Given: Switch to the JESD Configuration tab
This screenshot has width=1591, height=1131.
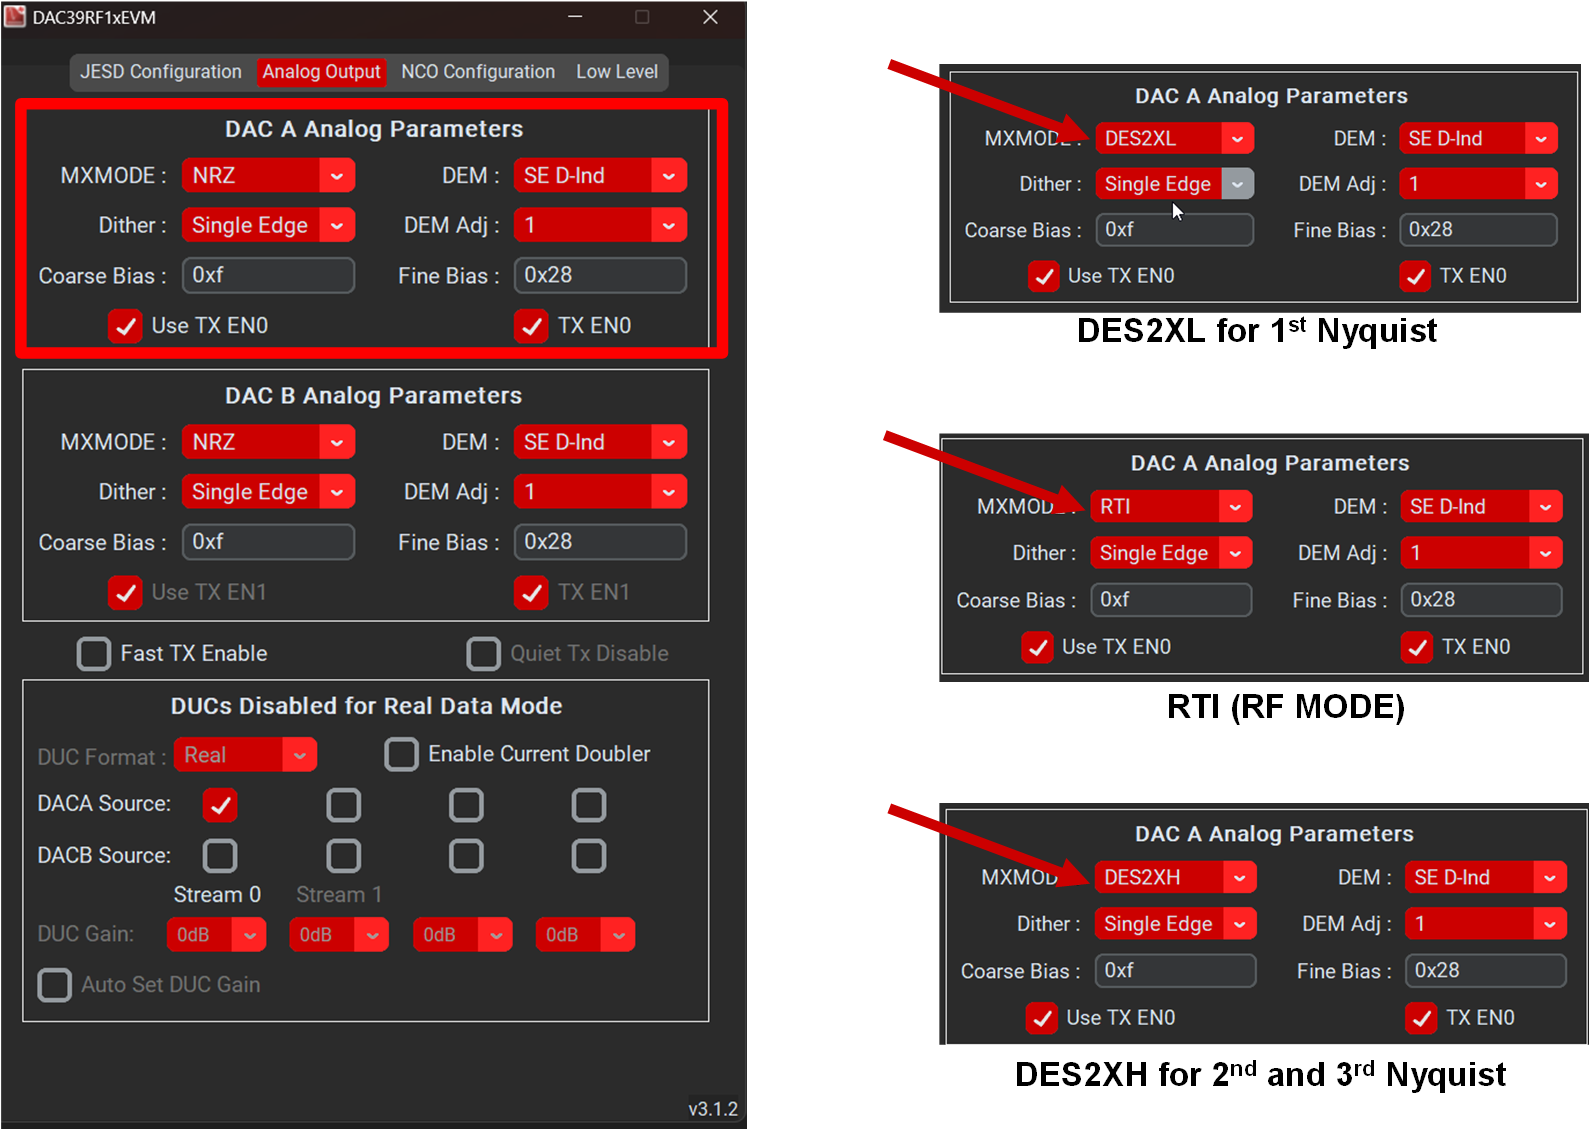Looking at the screenshot, I should (161, 72).
